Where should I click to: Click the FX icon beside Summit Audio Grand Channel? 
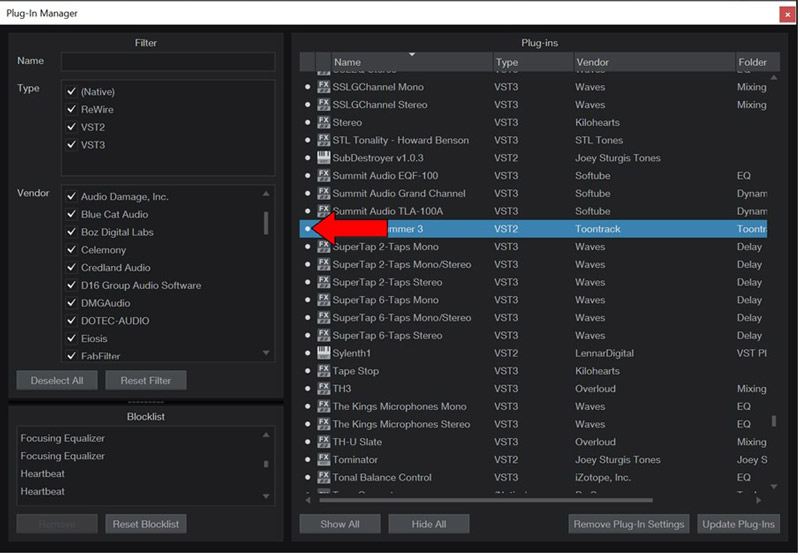tap(323, 193)
